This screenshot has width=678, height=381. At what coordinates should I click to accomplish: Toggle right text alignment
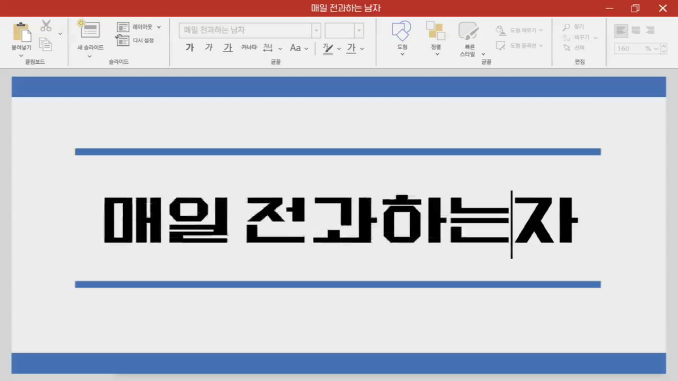point(650,30)
